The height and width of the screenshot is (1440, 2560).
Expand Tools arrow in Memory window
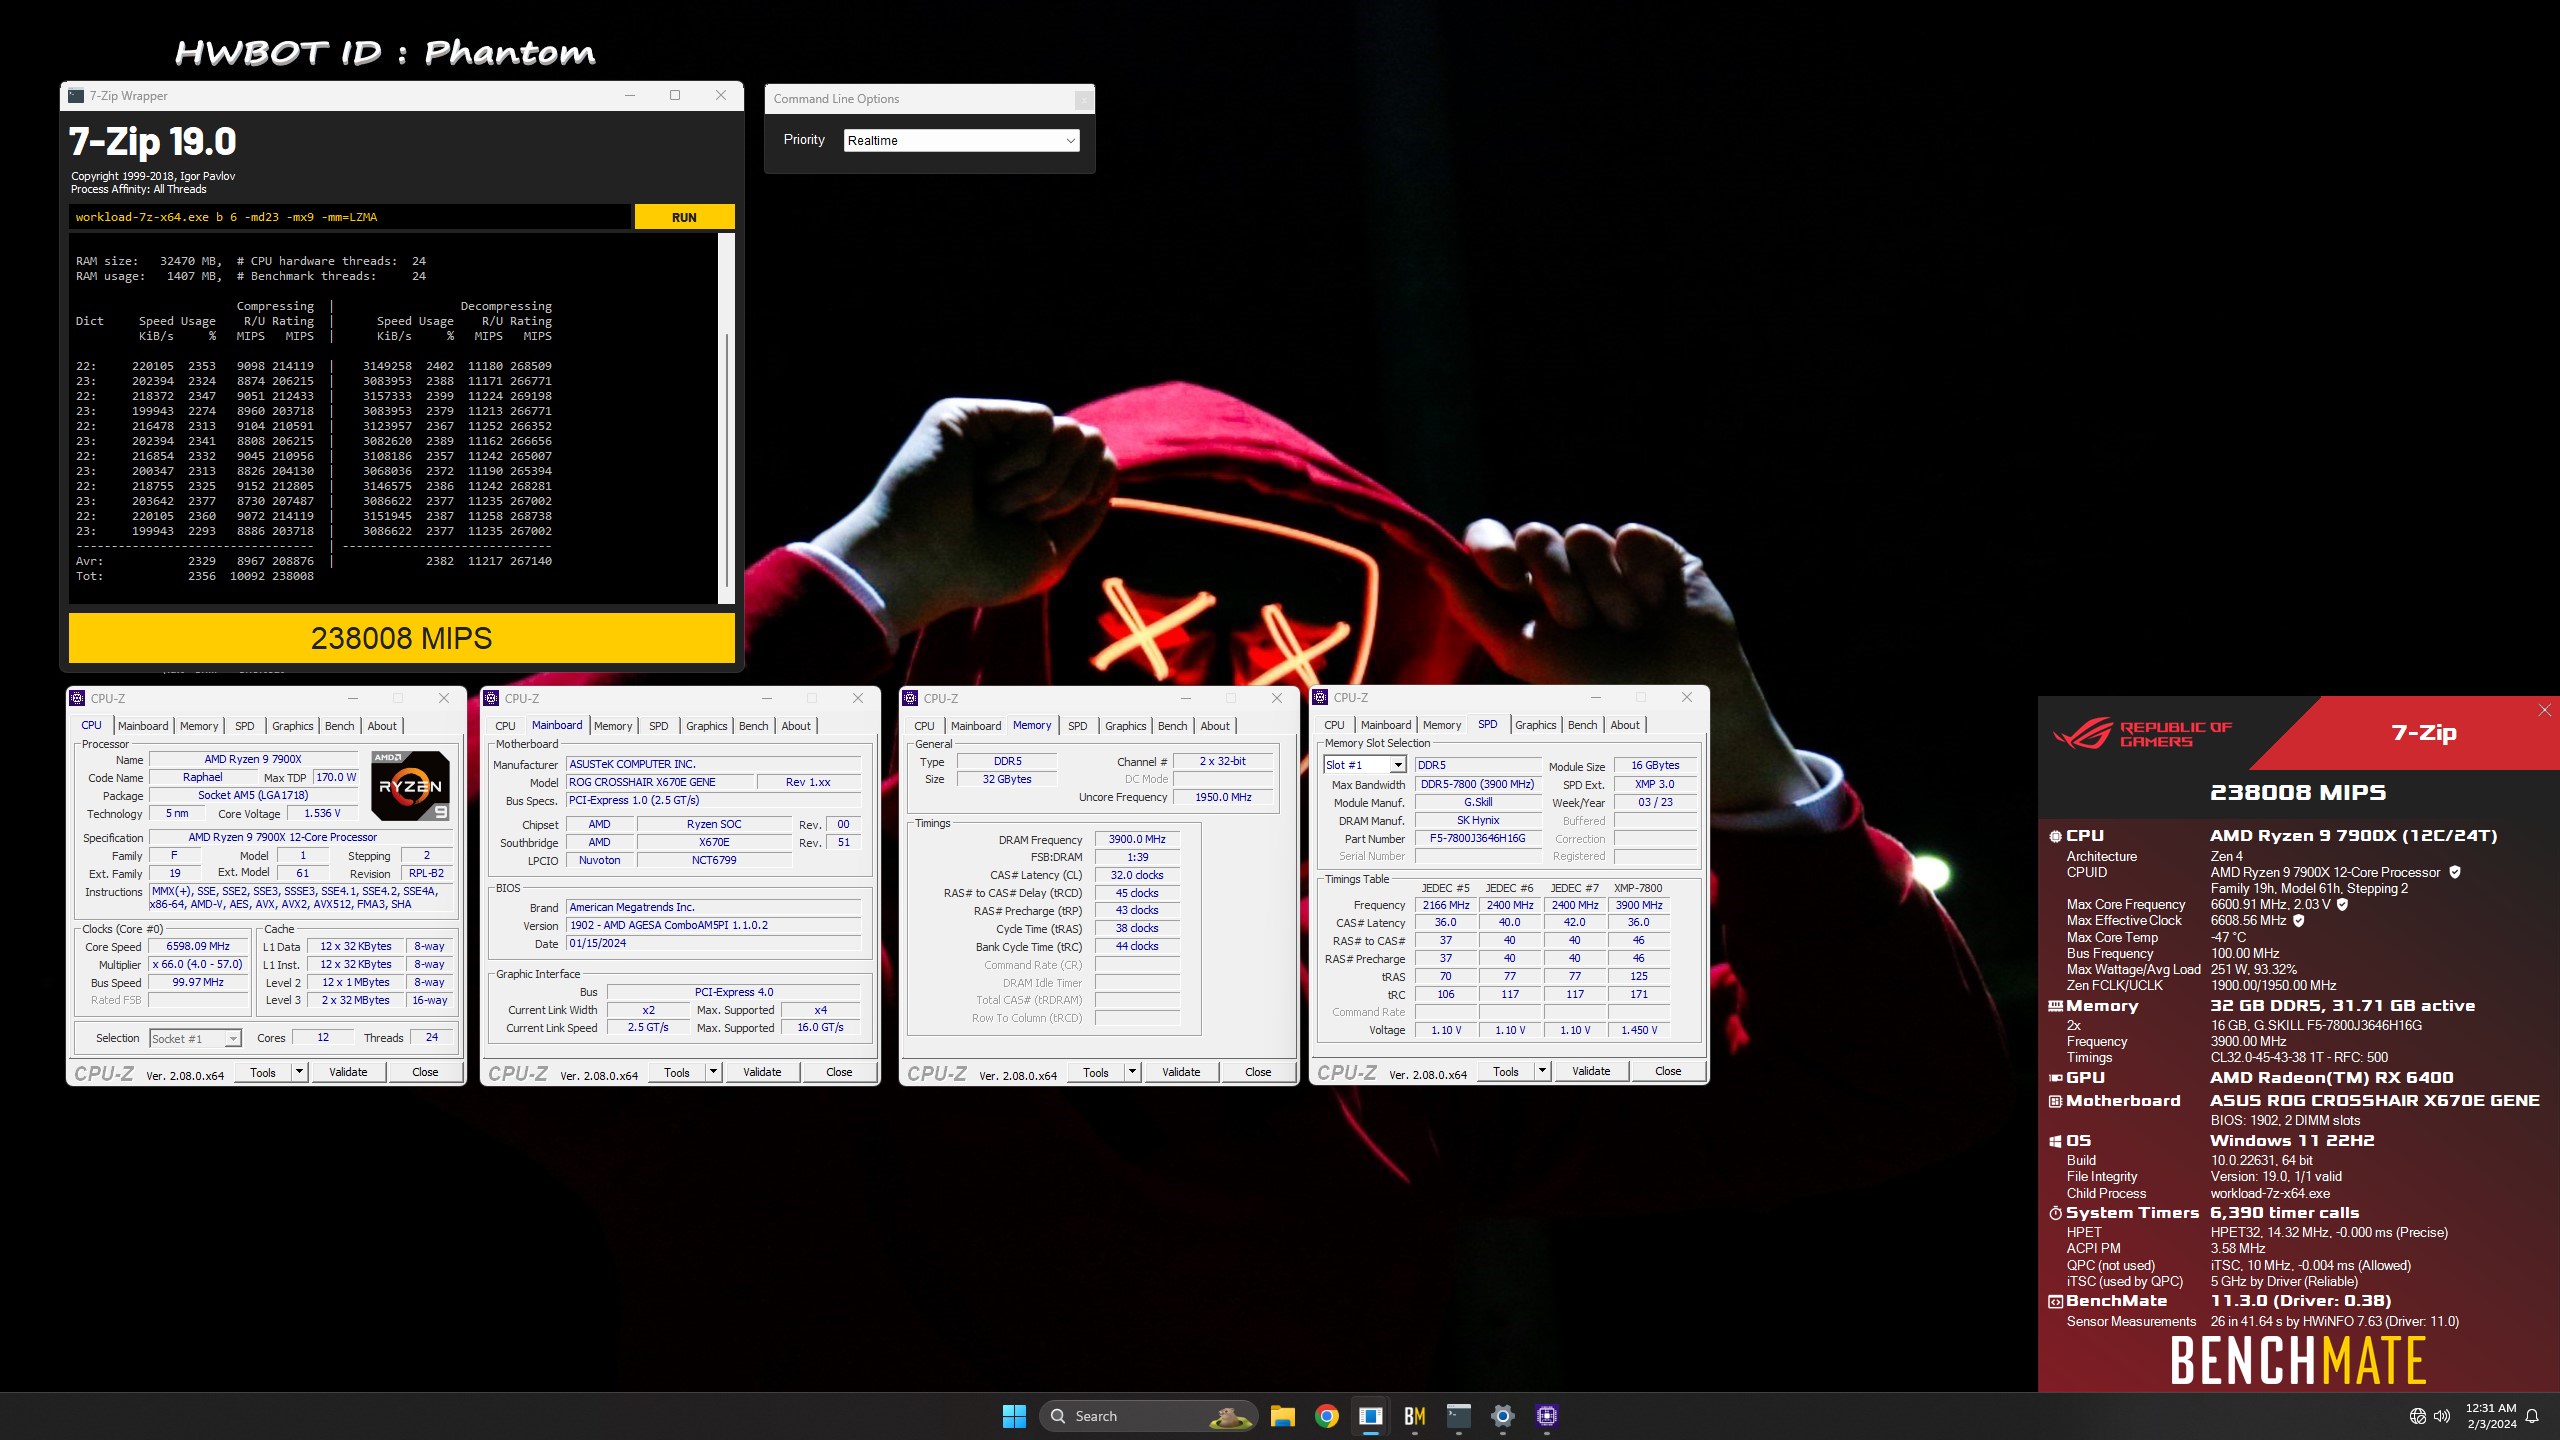1132,1072
